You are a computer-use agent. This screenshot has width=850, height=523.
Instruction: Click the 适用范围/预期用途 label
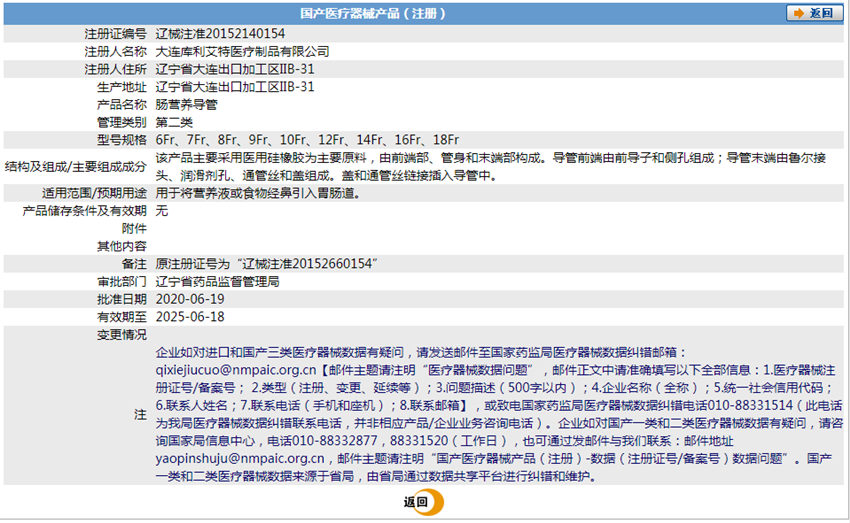tap(94, 193)
